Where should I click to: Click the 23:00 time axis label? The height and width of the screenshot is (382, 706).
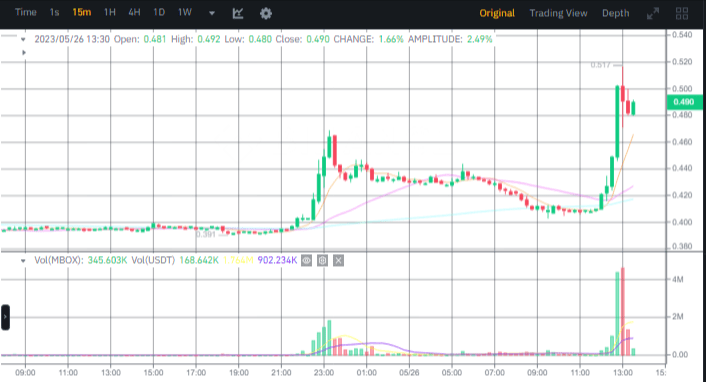(324, 373)
